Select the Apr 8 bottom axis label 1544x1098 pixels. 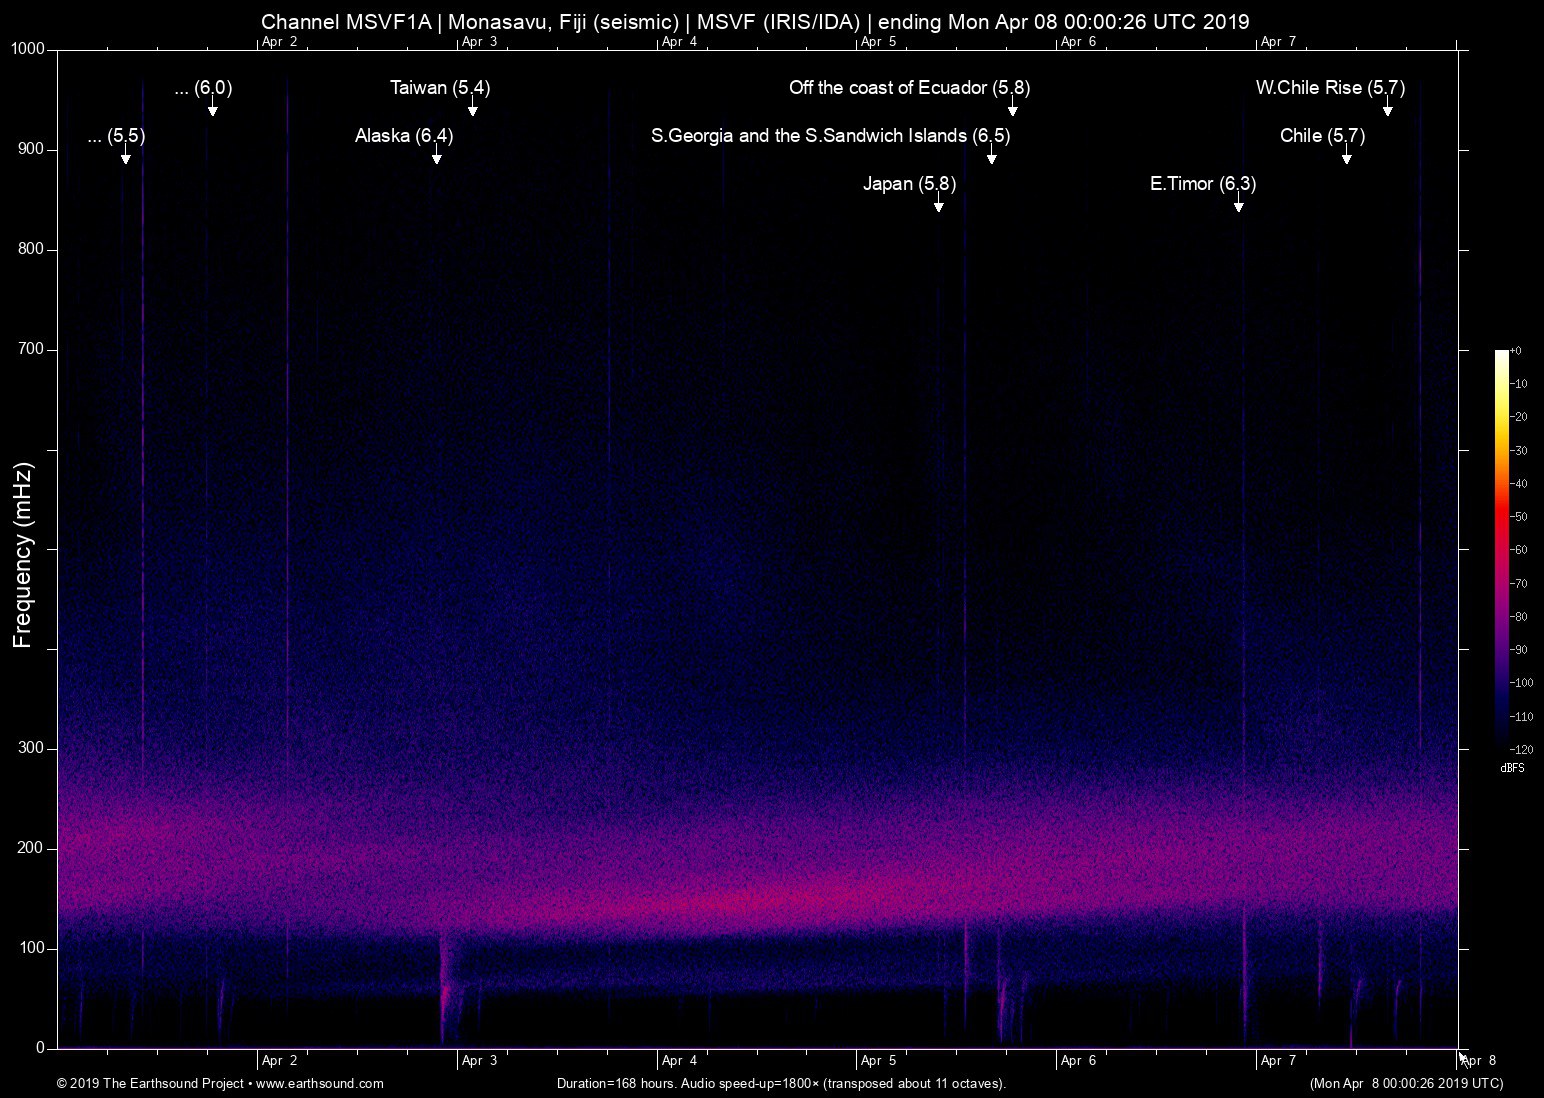1480,1060
